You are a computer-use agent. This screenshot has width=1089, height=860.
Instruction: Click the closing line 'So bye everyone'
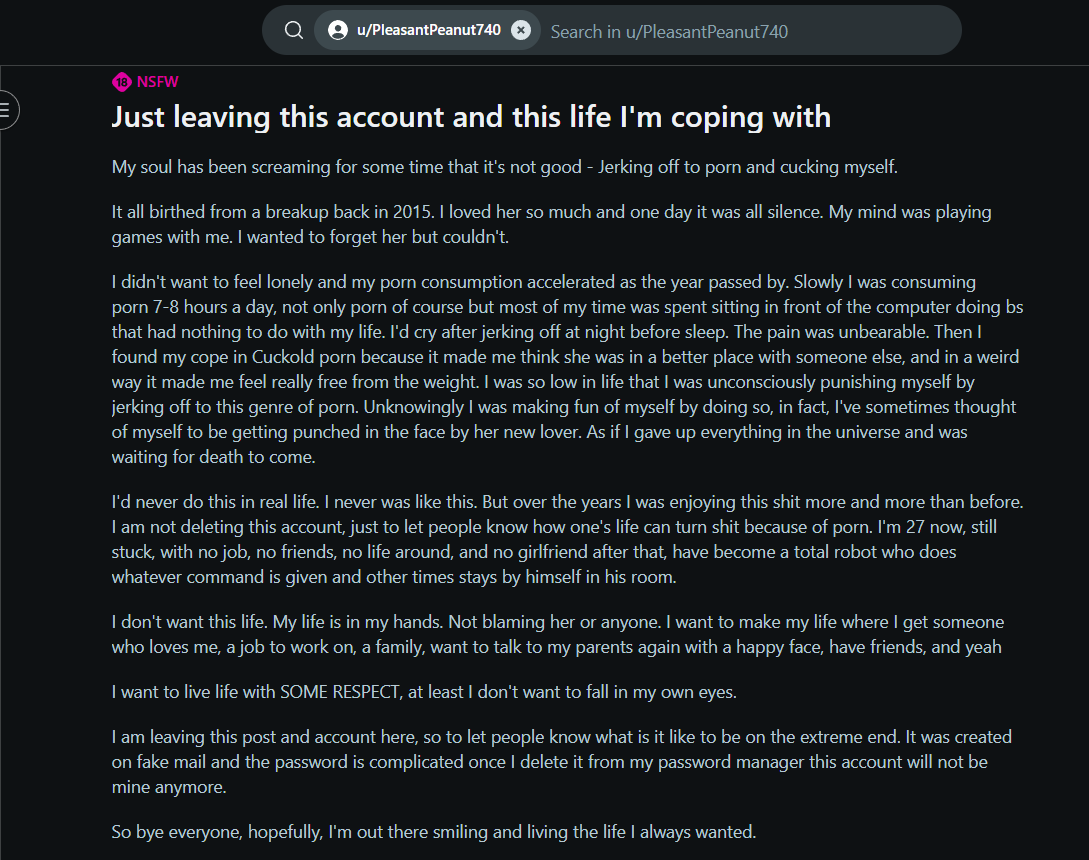(434, 832)
